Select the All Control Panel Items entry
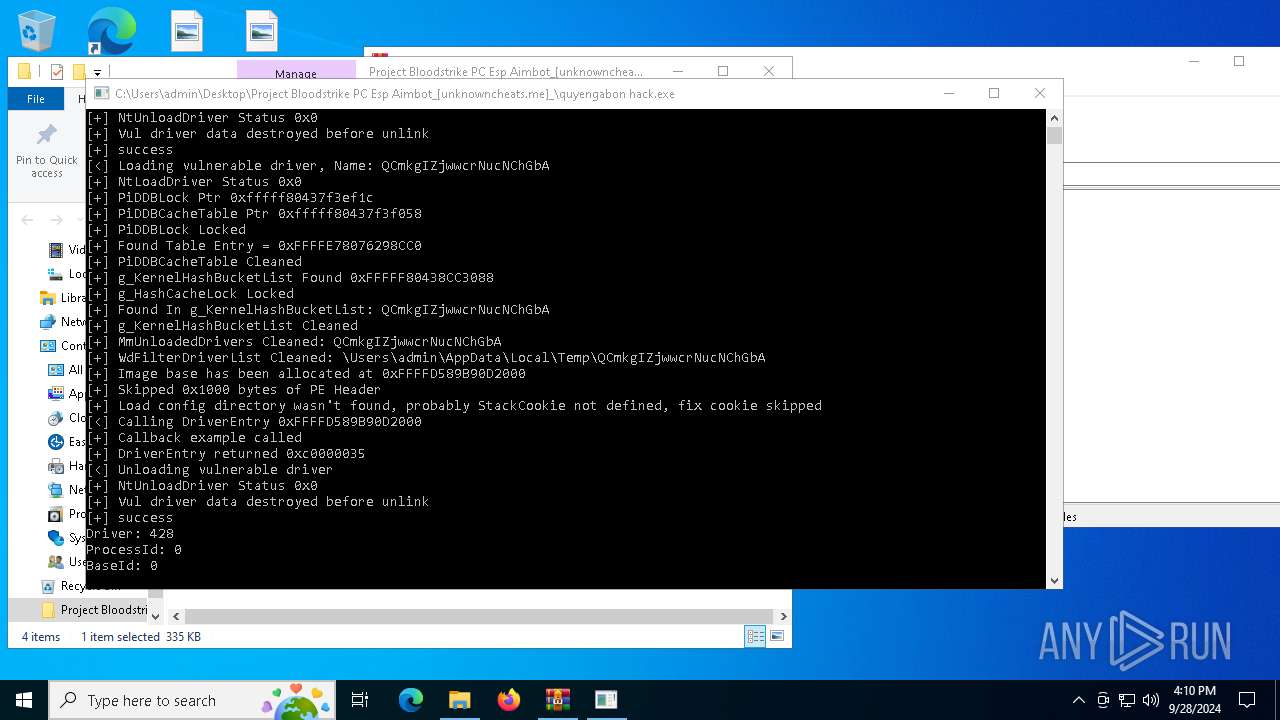Image resolution: width=1280 pixels, height=720 pixels. [x=67, y=370]
